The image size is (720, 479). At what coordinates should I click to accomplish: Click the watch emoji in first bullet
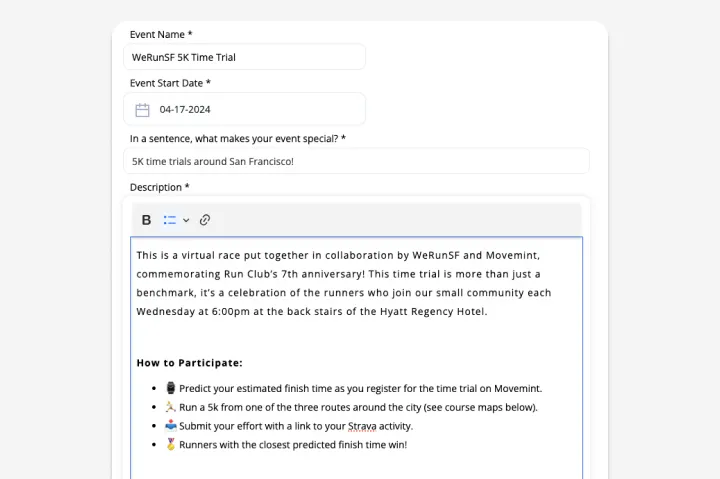[x=171, y=388]
